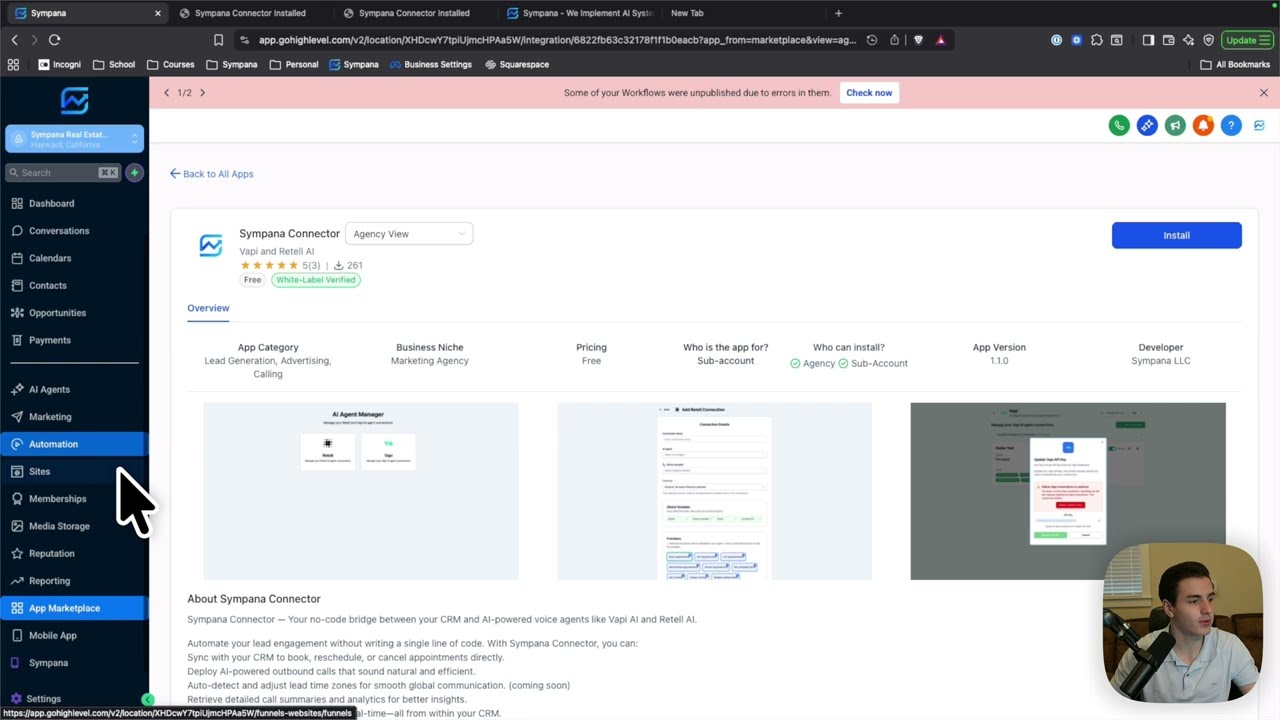Open the Add Retell Connection screenshot thumbnail
This screenshot has width=1280, height=720.
tap(714, 491)
